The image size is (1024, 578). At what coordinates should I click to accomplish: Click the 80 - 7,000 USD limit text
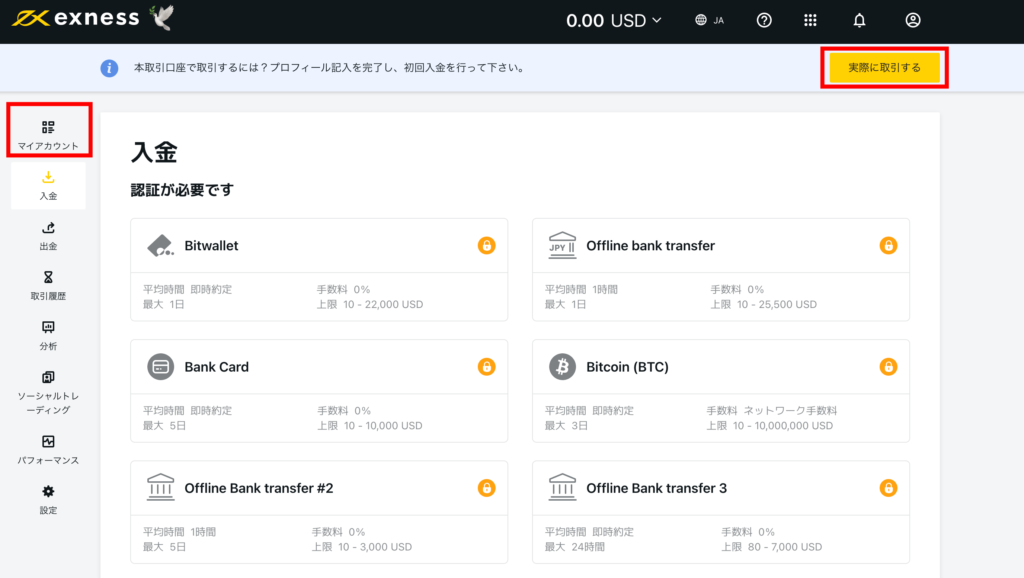785,547
